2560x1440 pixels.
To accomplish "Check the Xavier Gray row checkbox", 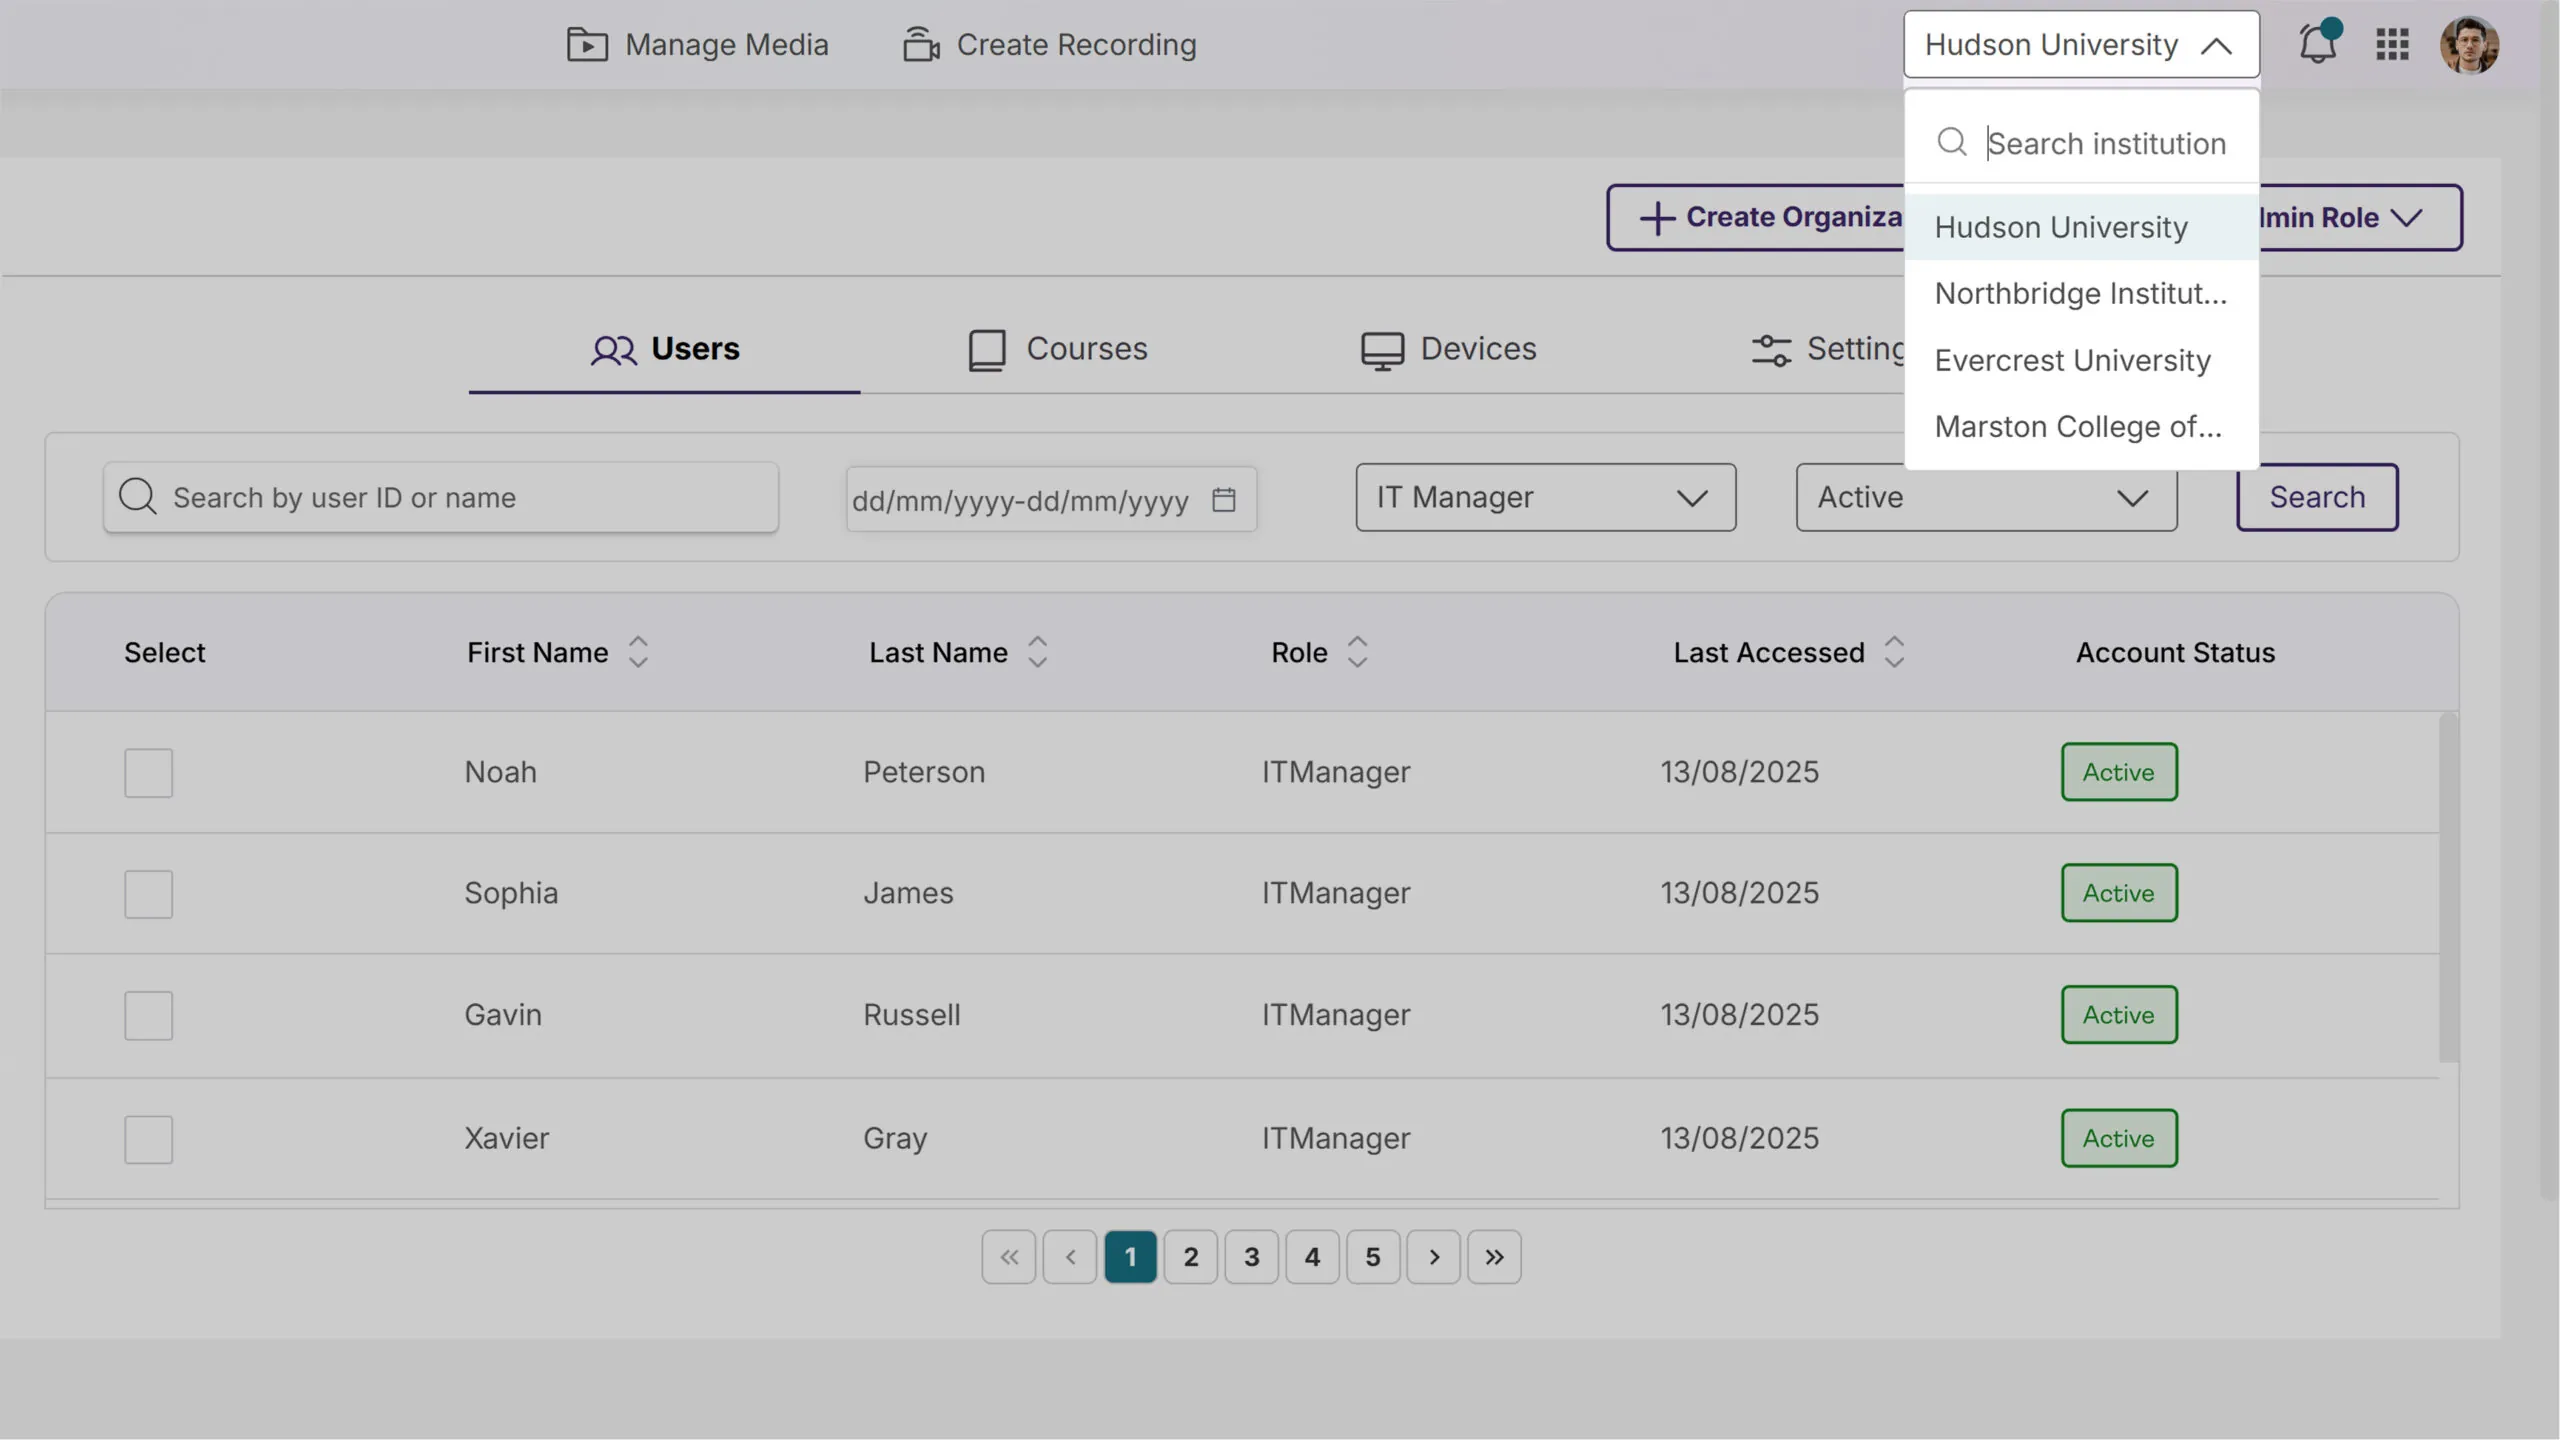I will [148, 1139].
